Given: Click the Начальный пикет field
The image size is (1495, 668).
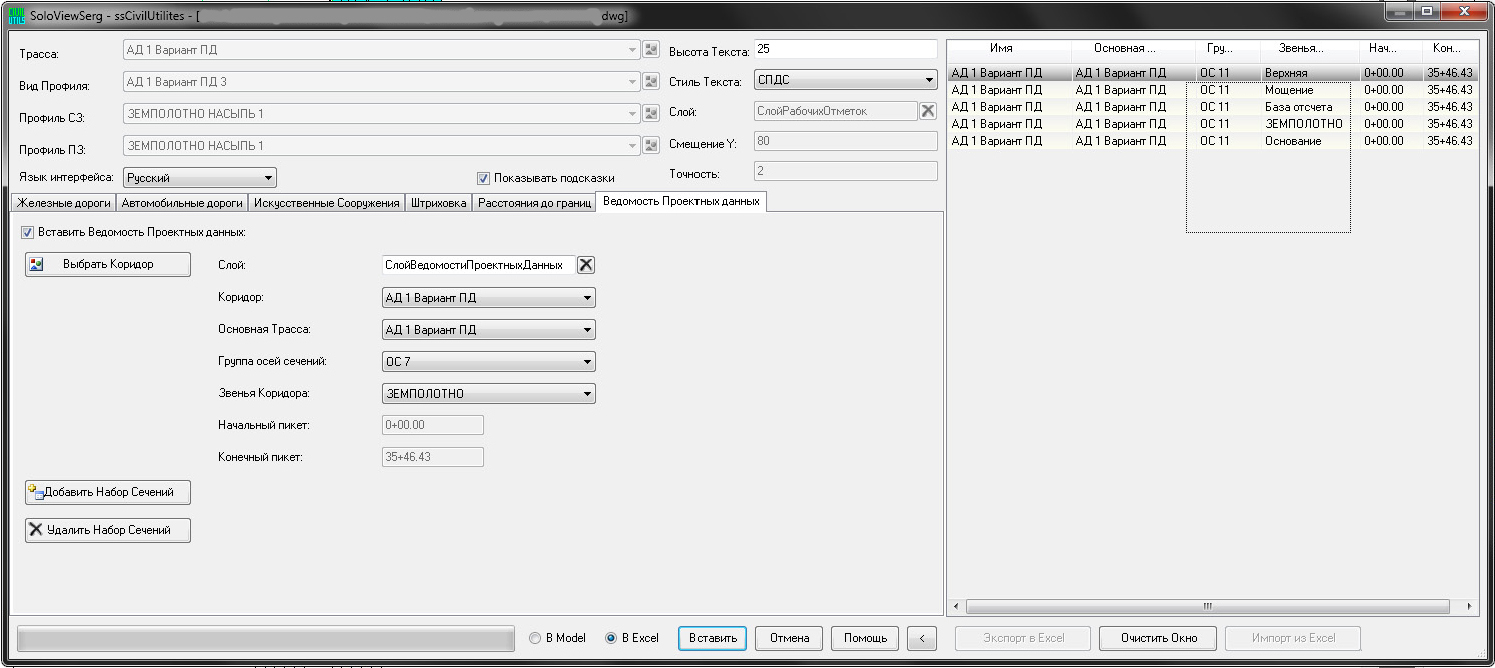Looking at the screenshot, I should point(433,425).
